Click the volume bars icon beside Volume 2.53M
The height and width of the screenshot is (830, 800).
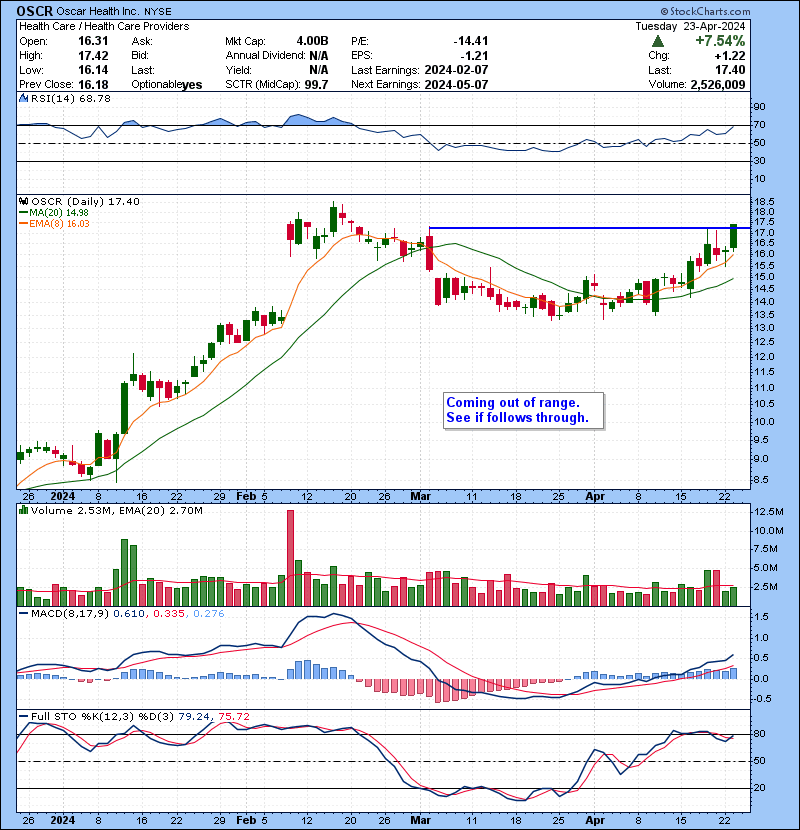coord(23,511)
